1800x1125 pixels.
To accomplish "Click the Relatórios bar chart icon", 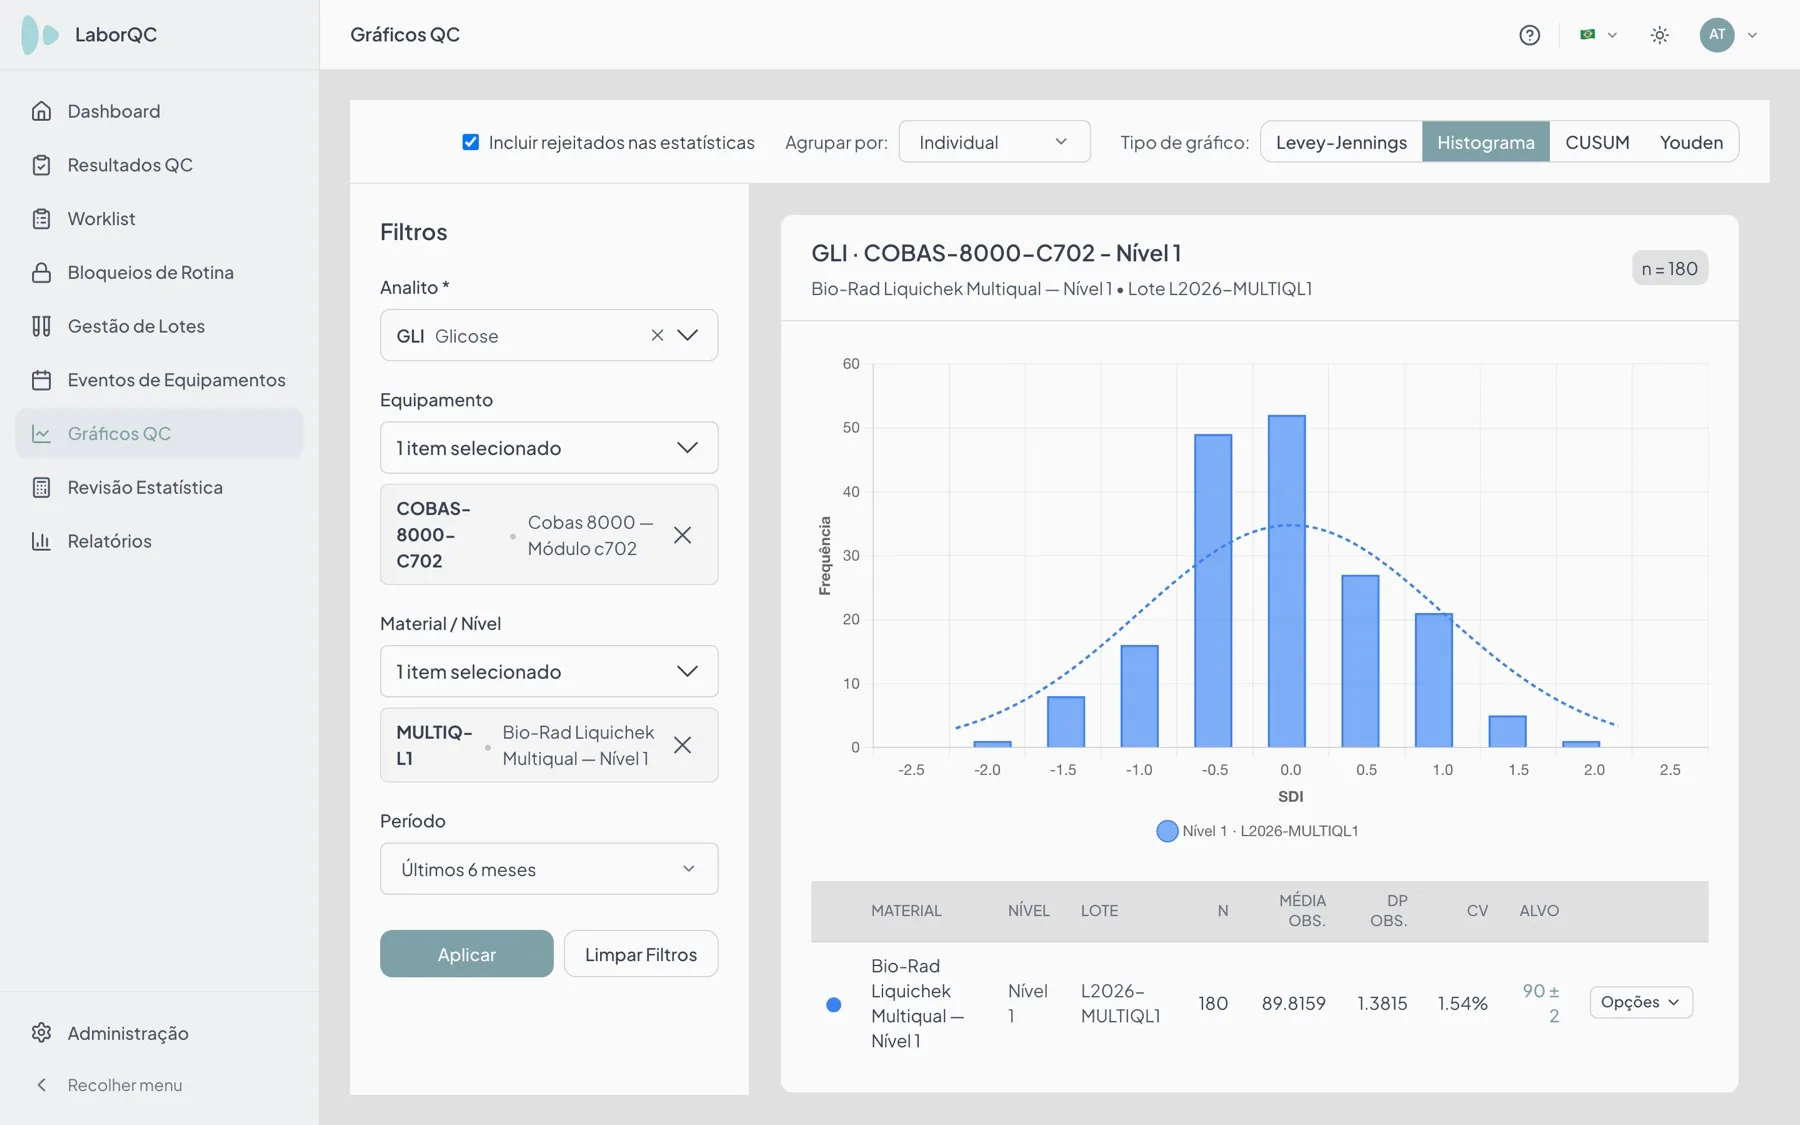I will pyautogui.click(x=41, y=541).
